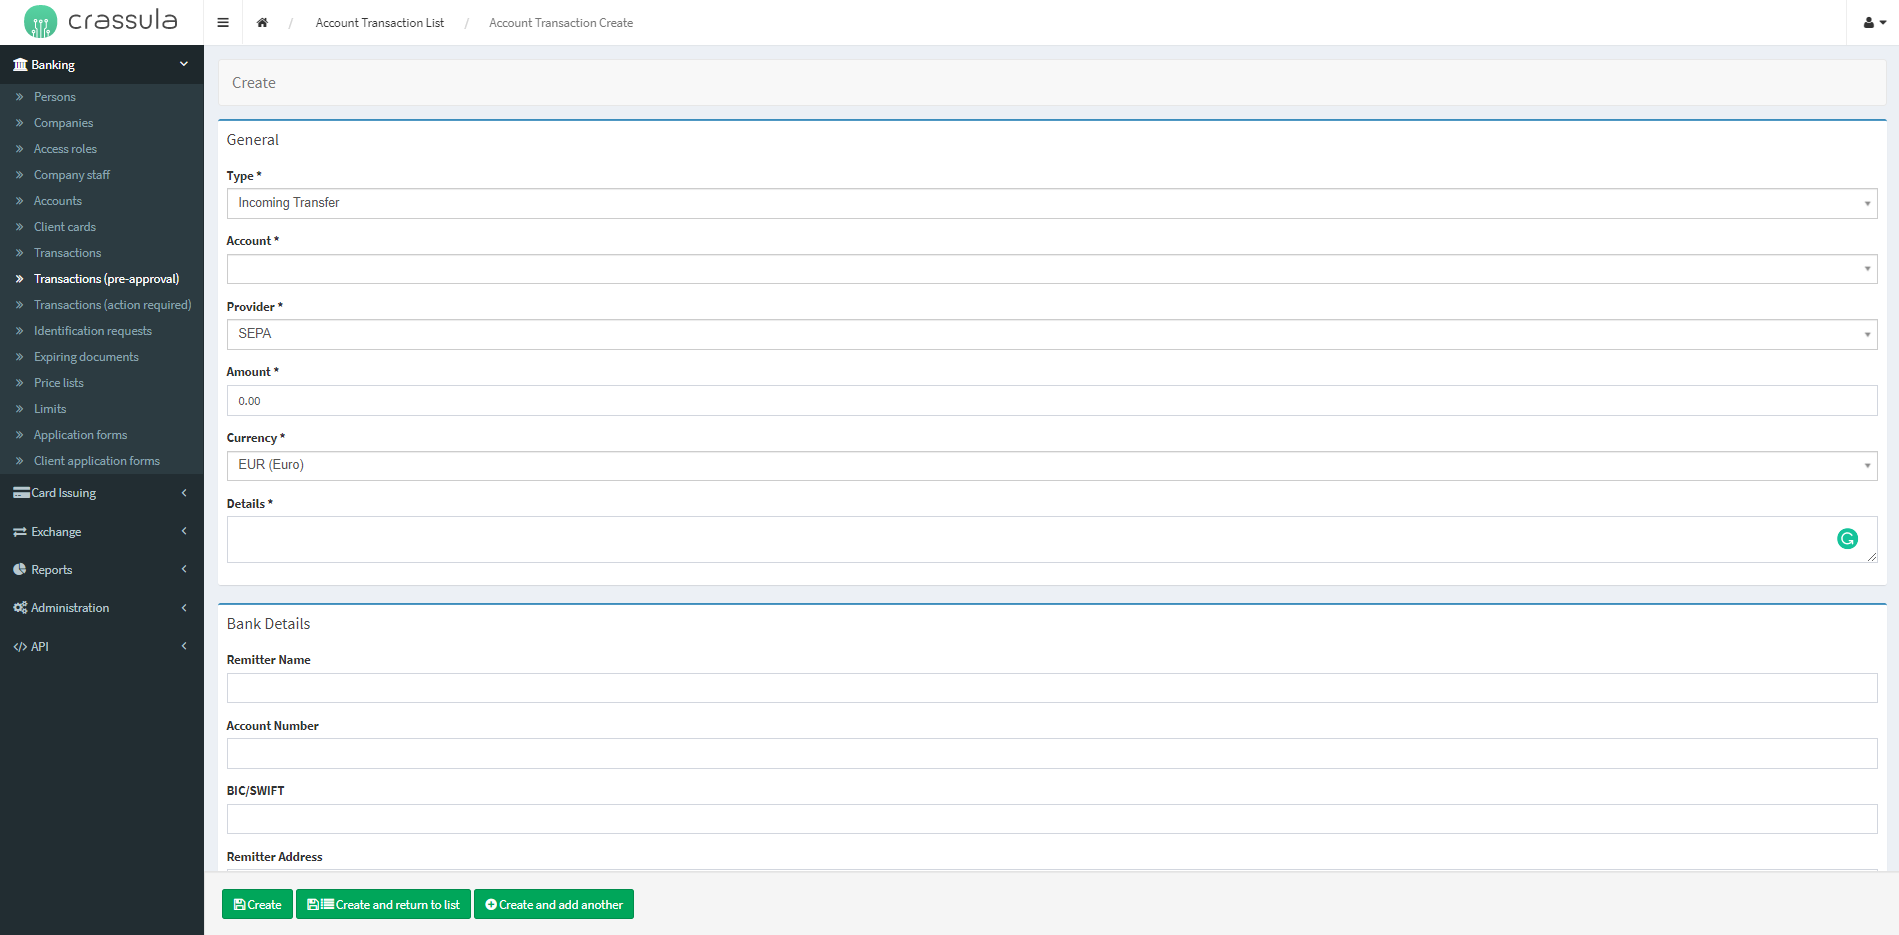The width and height of the screenshot is (1899, 935).
Task: Open the user profile menu icon
Action: tap(1873, 23)
